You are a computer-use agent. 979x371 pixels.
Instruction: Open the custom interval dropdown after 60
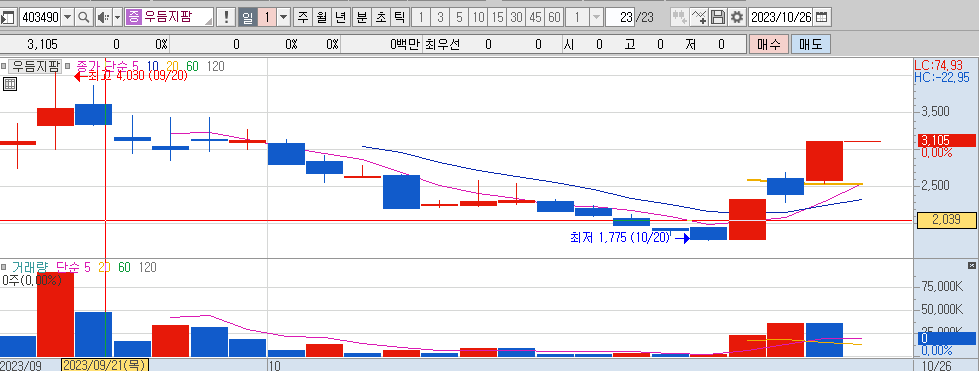tap(596, 17)
